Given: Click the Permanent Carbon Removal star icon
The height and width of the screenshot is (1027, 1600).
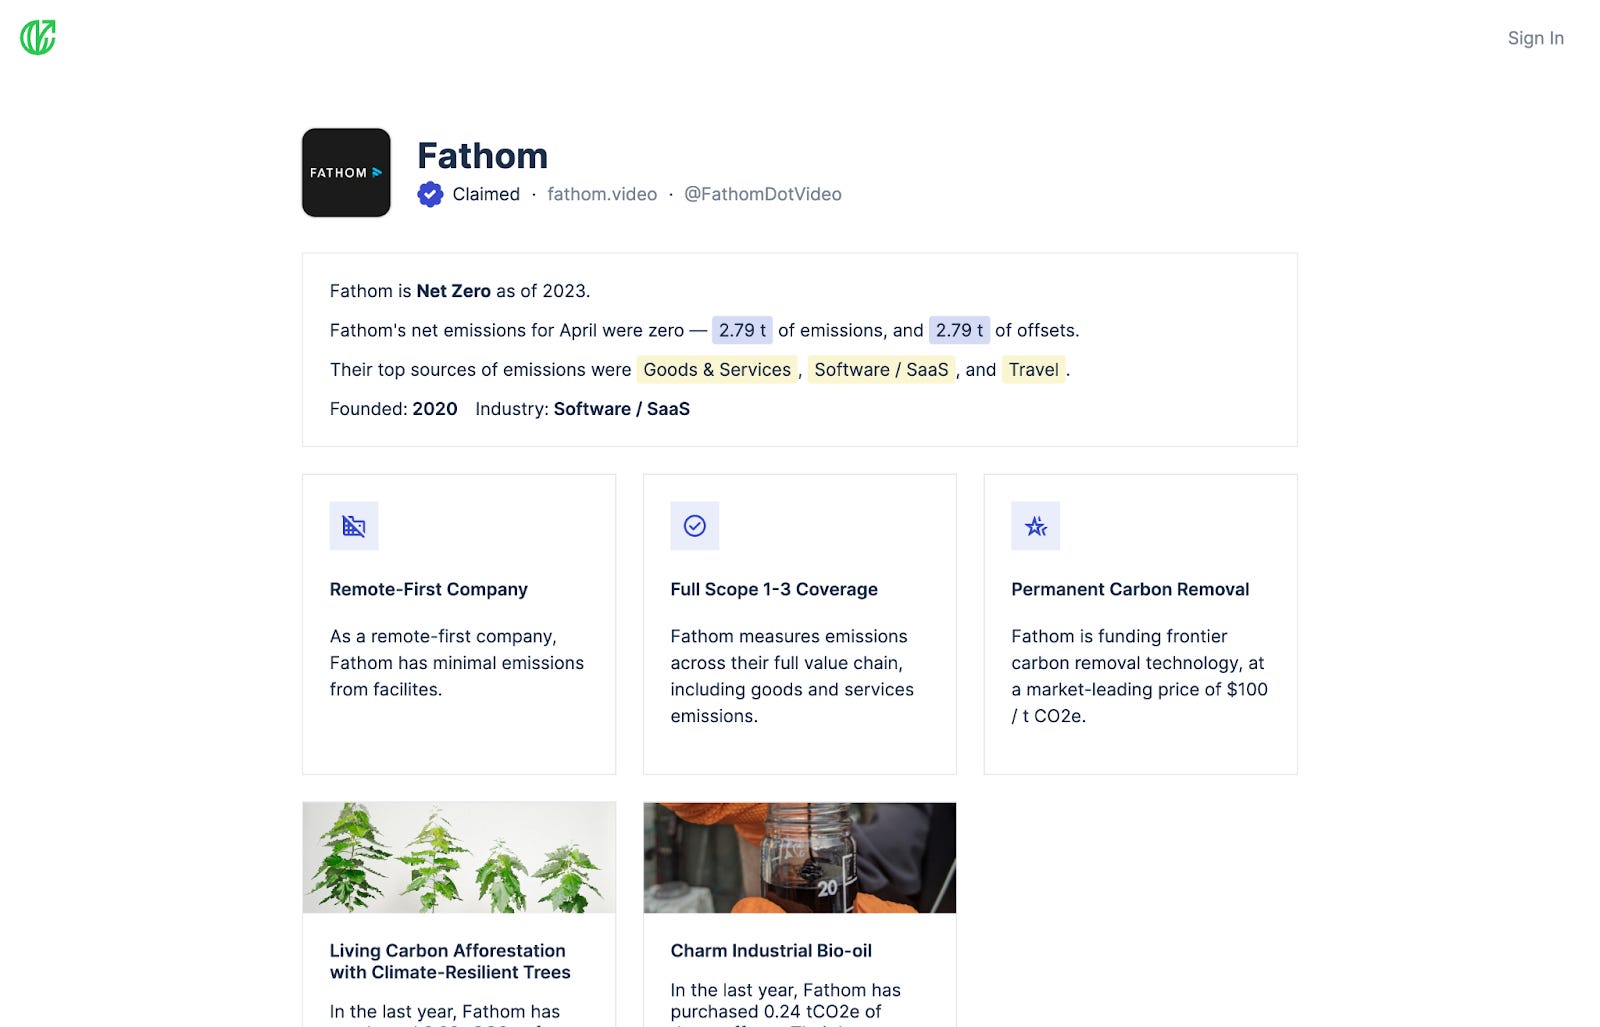Looking at the screenshot, I should (1036, 526).
